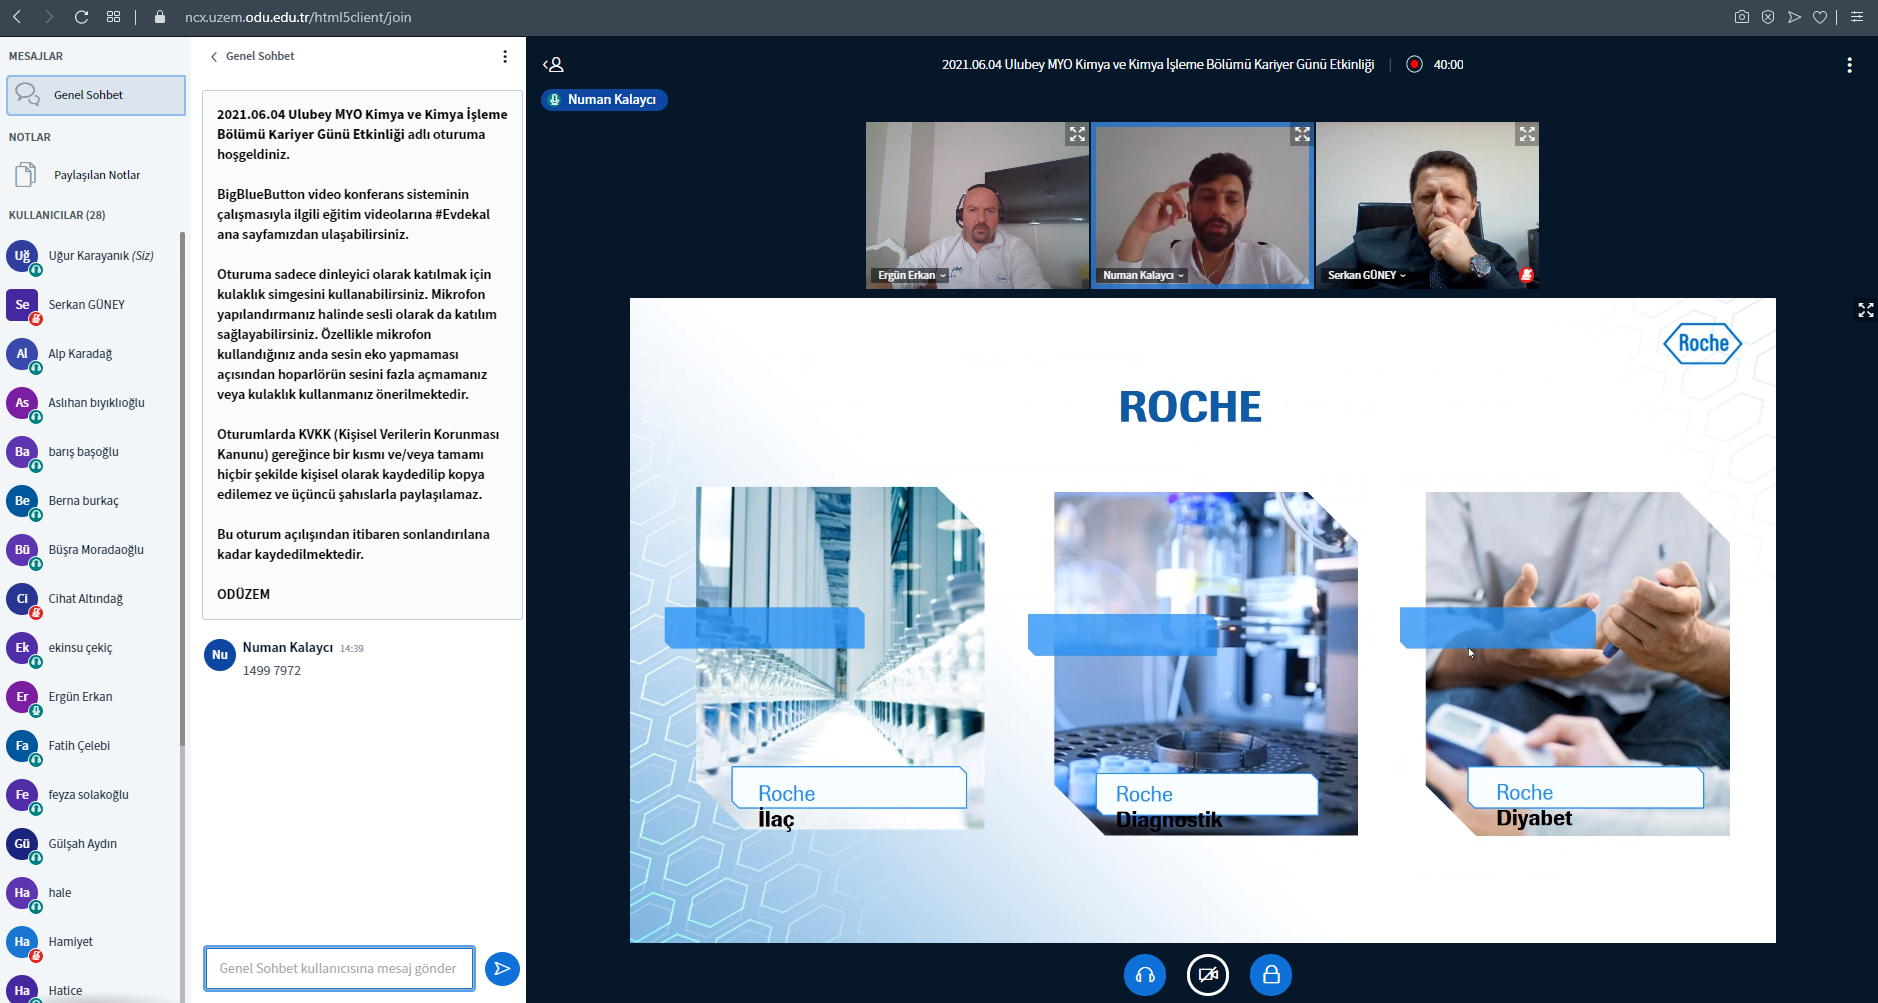Open chat options three-dot menu

pyautogui.click(x=505, y=57)
